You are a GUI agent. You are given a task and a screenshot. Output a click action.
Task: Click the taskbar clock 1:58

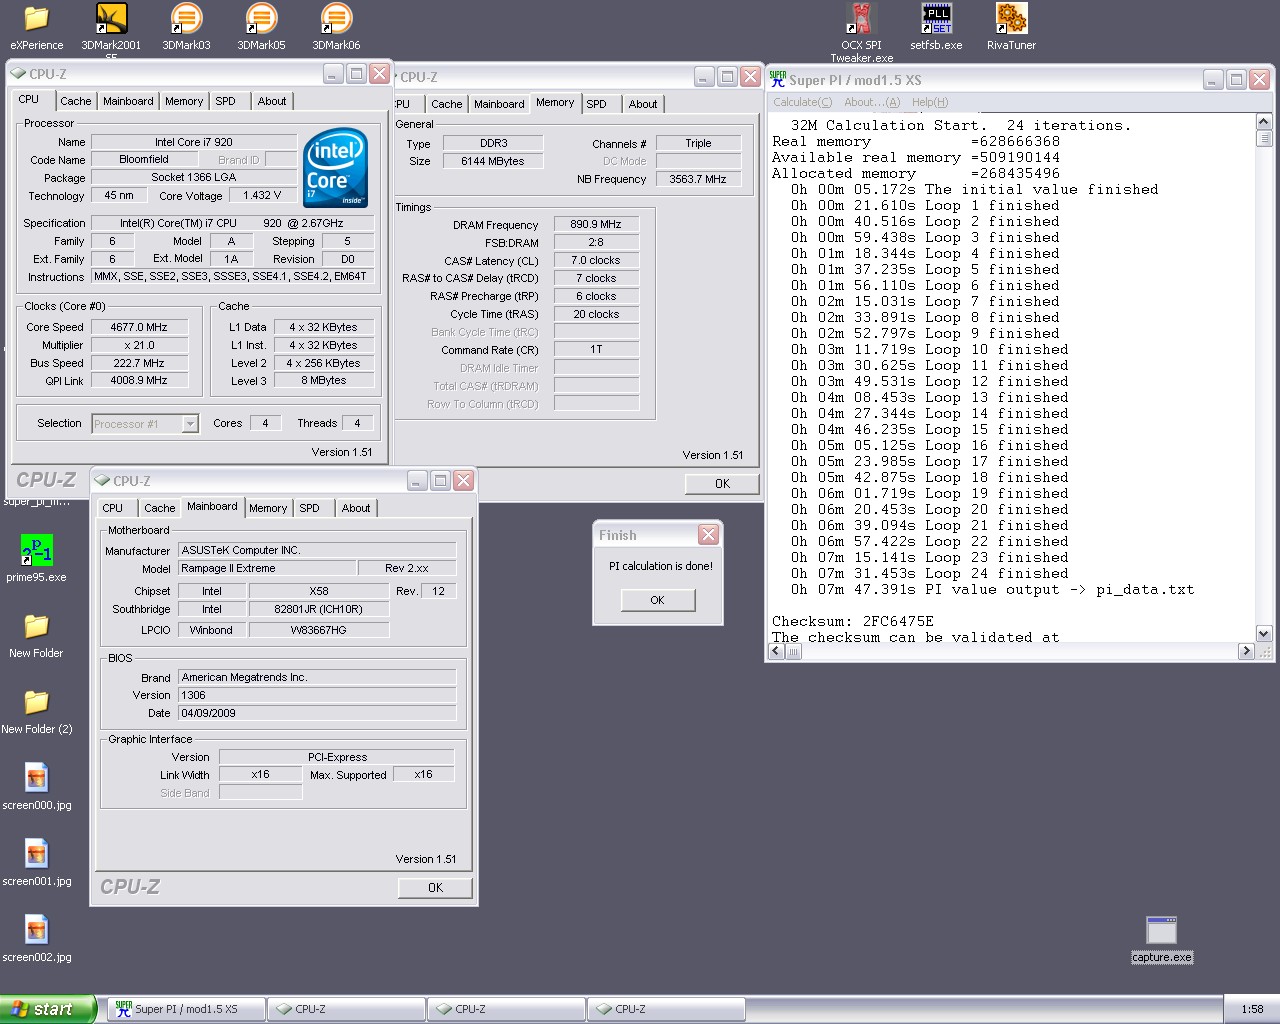(1252, 1009)
